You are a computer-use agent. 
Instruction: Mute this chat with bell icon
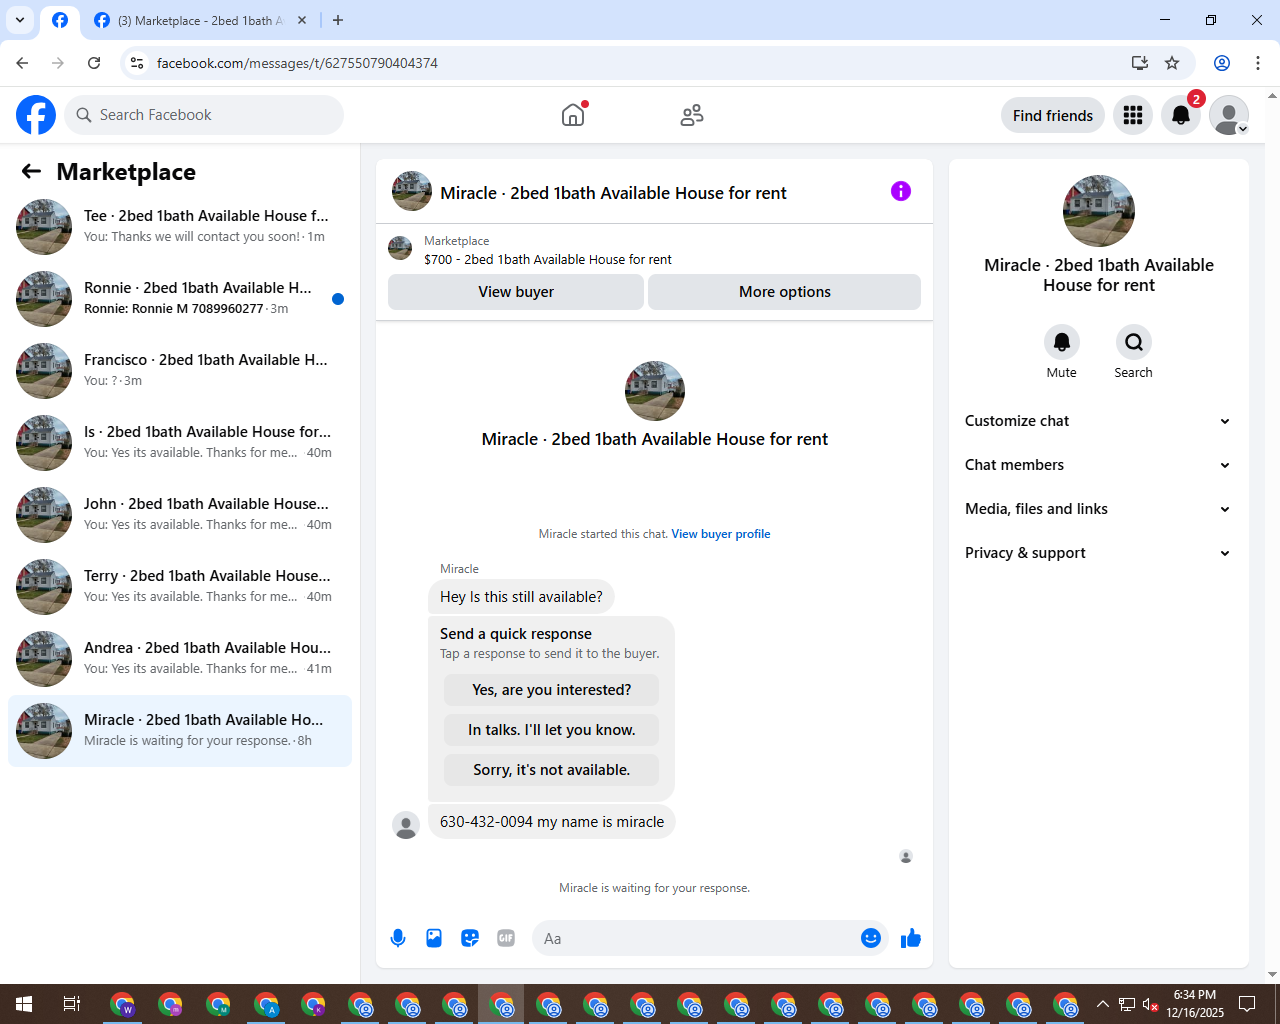point(1062,342)
